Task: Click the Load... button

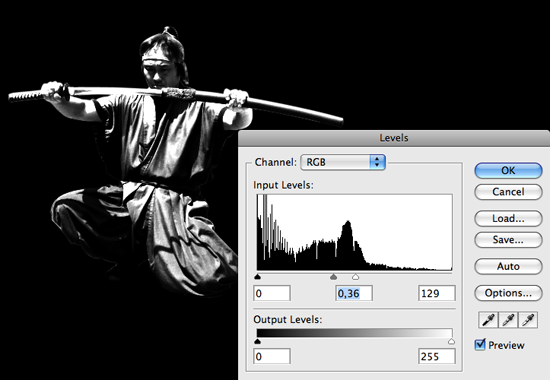Action: (508, 219)
